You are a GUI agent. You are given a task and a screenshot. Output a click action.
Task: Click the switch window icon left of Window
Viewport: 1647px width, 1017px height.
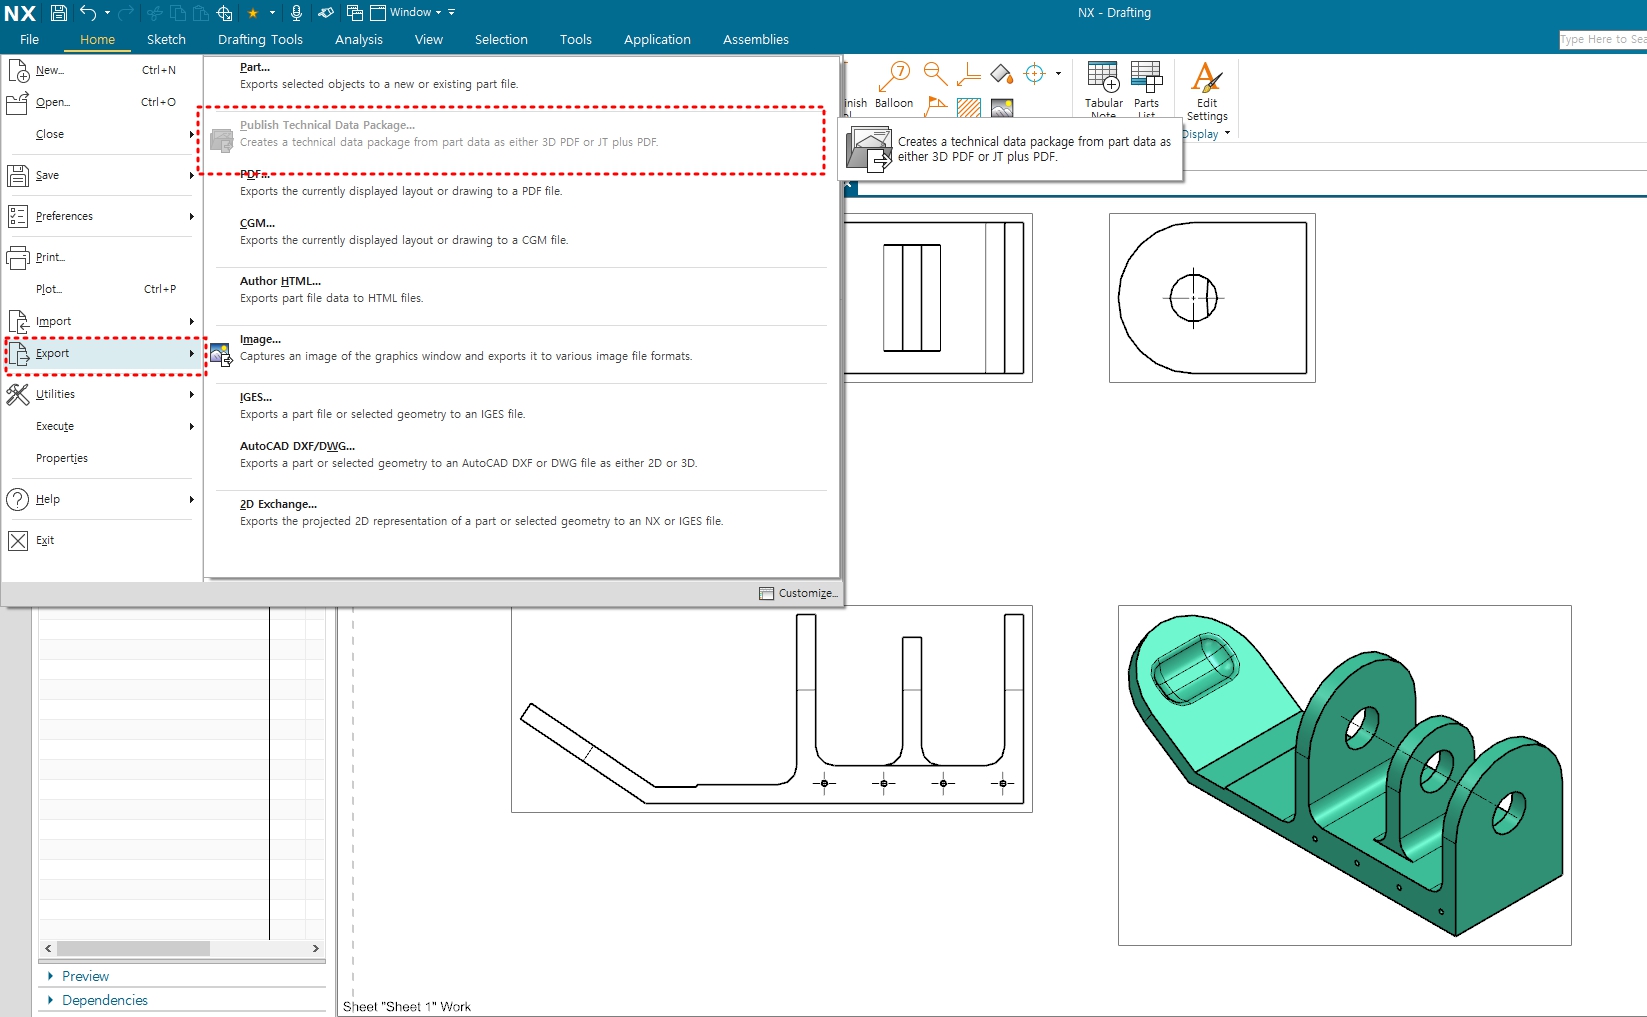tap(355, 13)
